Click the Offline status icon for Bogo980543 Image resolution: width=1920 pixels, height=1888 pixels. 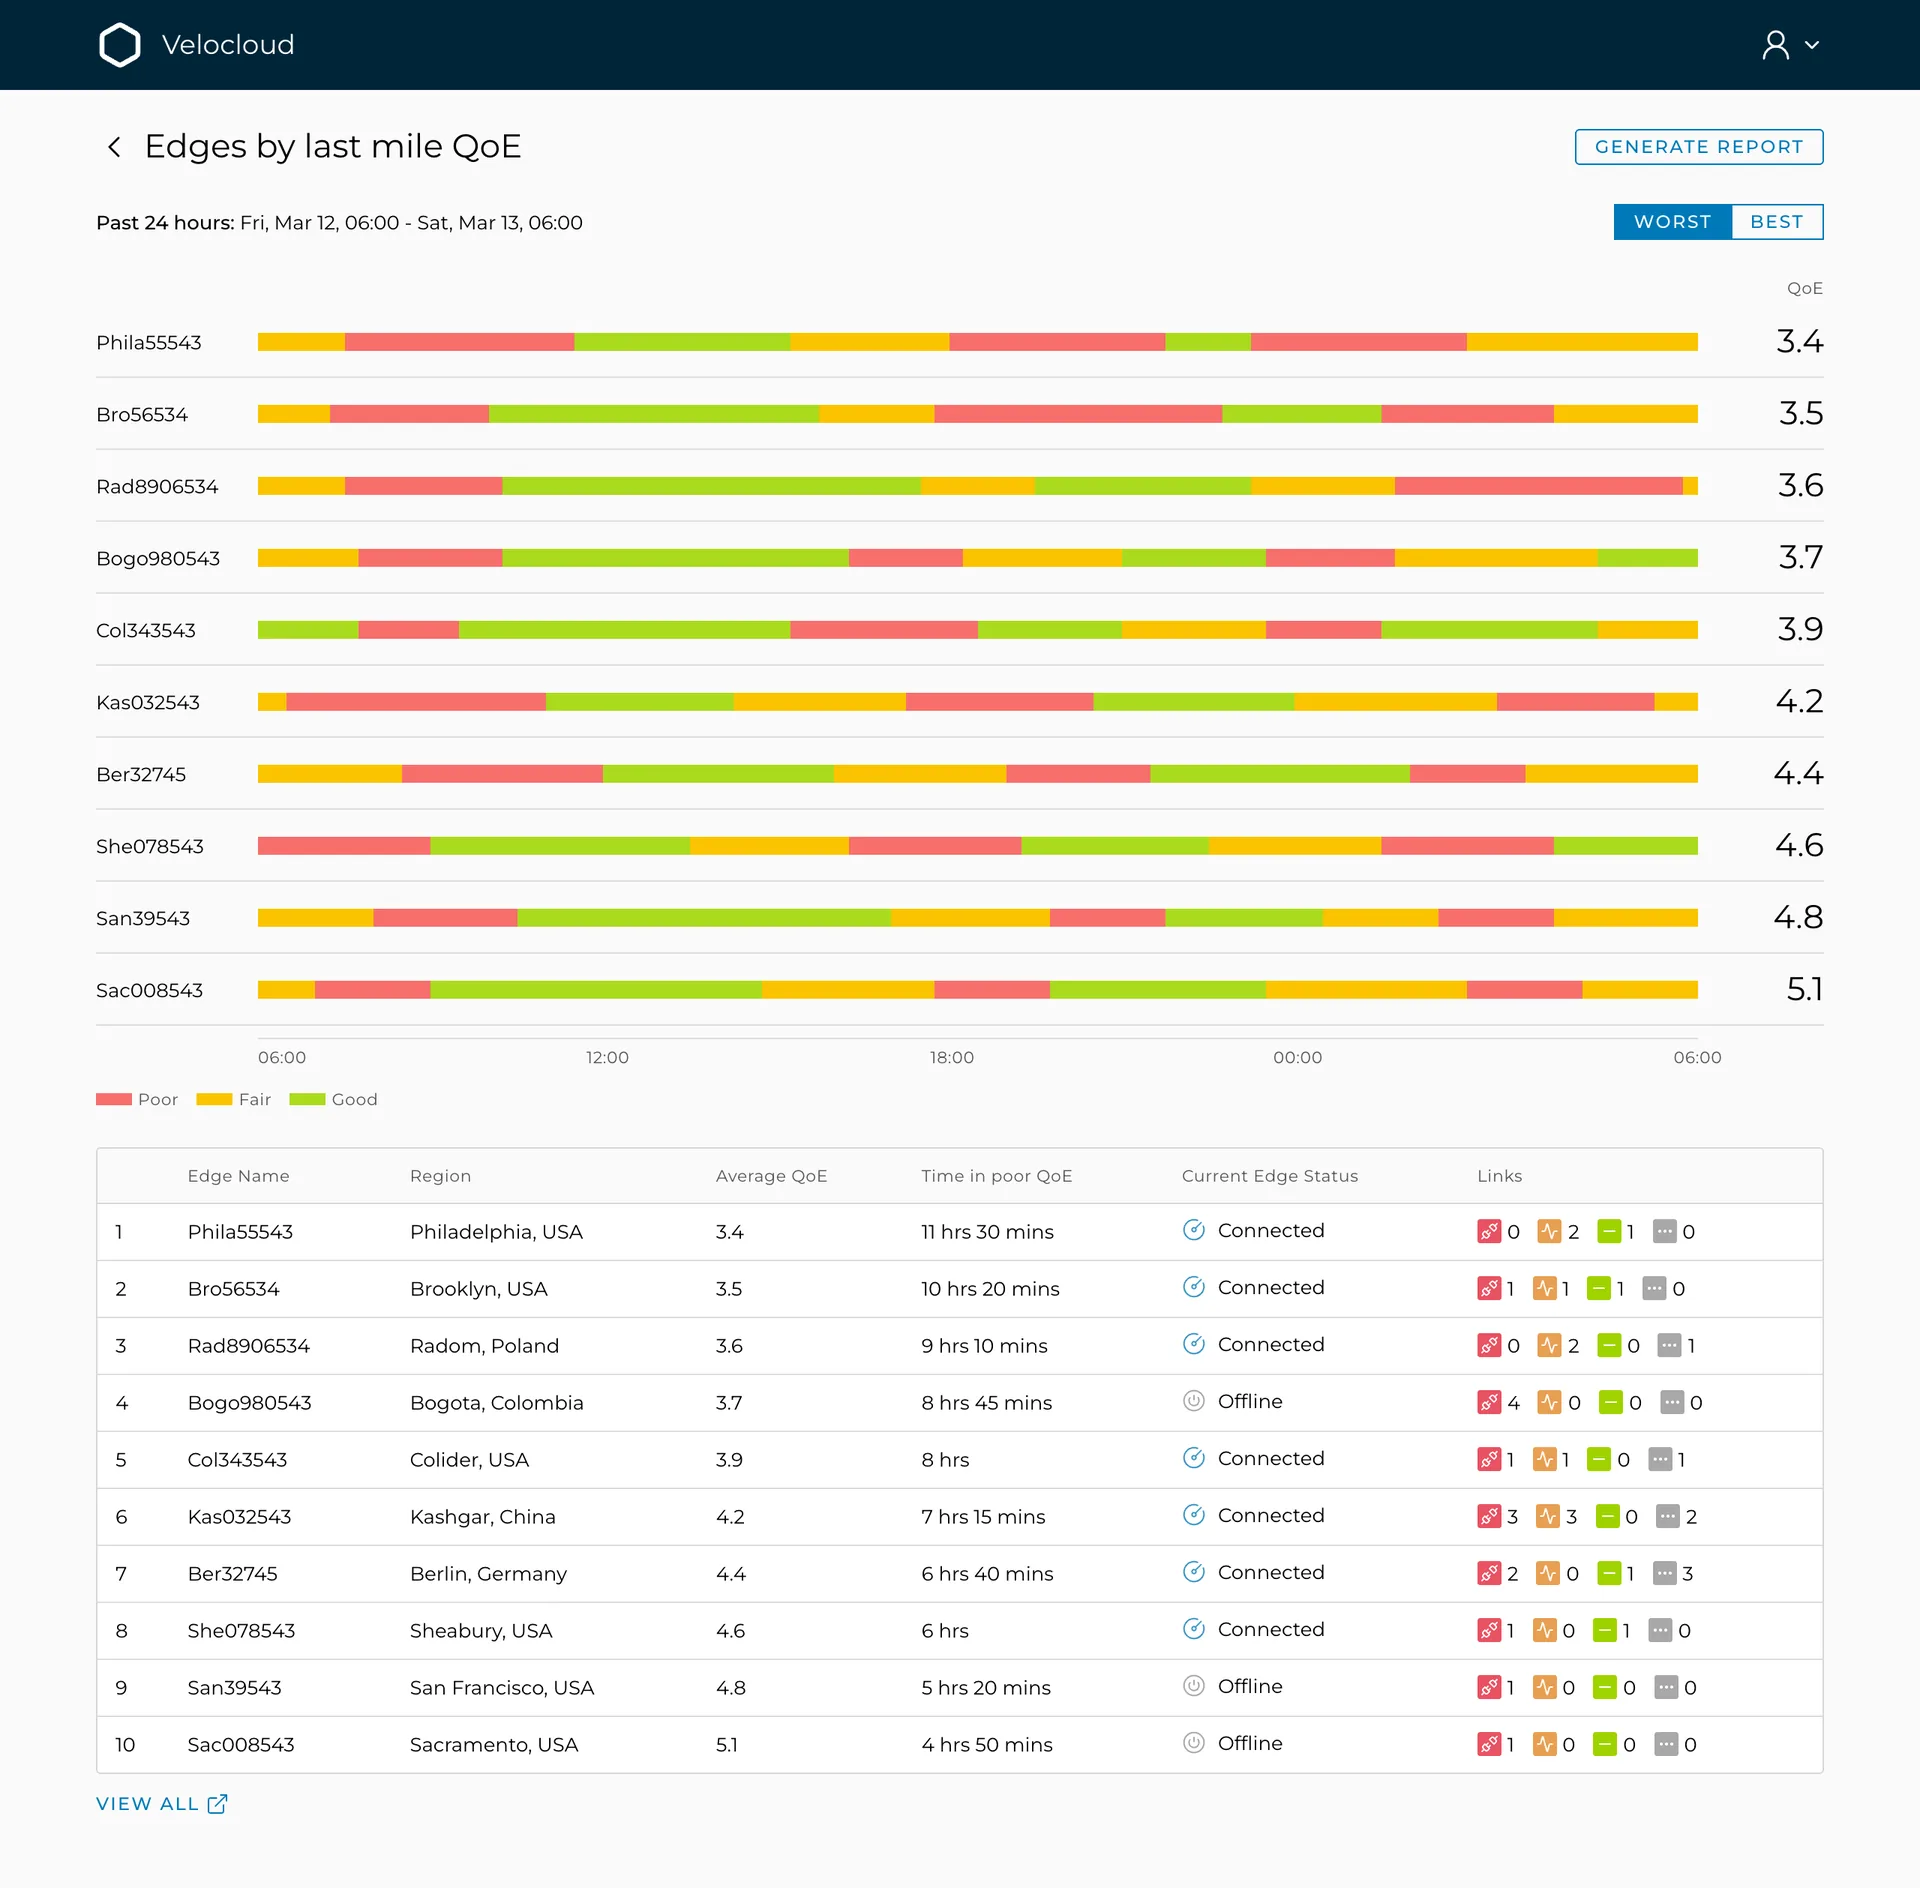[x=1193, y=1401]
